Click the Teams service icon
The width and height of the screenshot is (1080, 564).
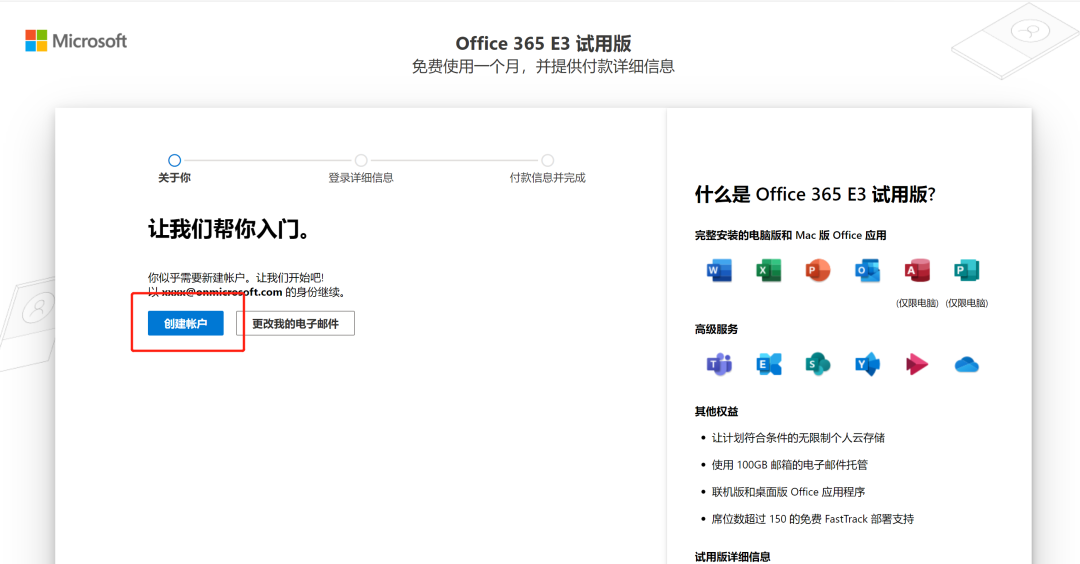coord(719,364)
